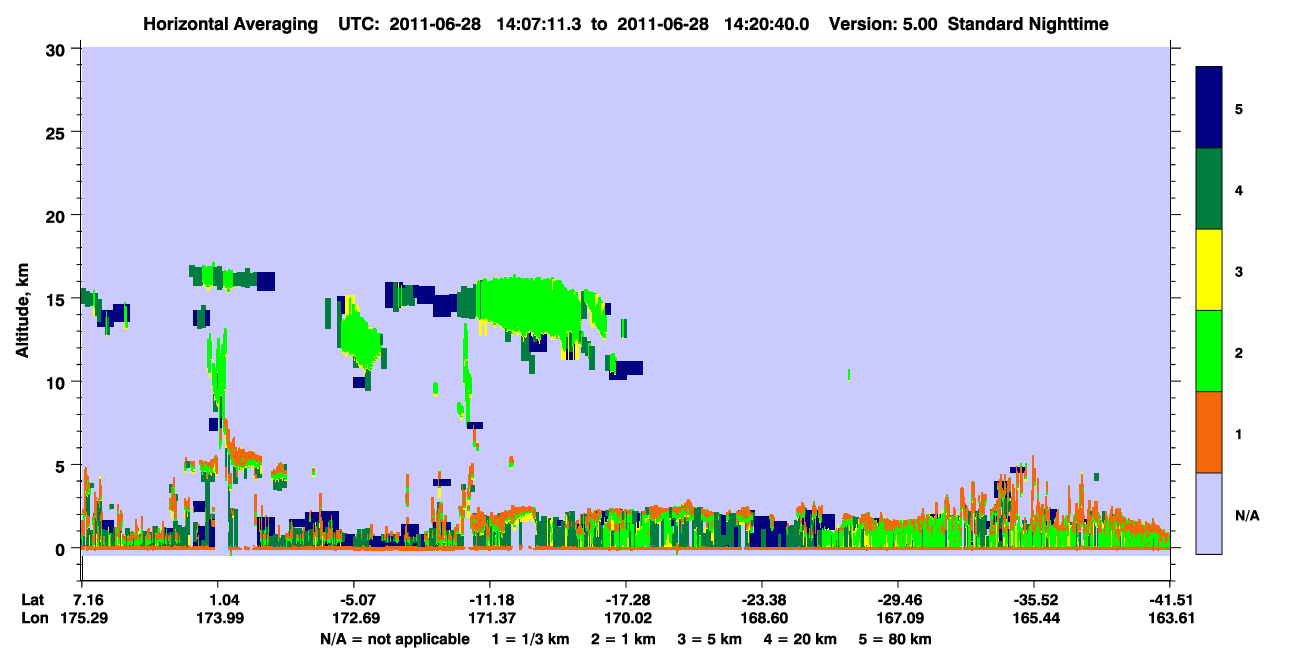Click the lavender N/A color bar segment
This screenshot has height=667, width=1300.
1209,513
